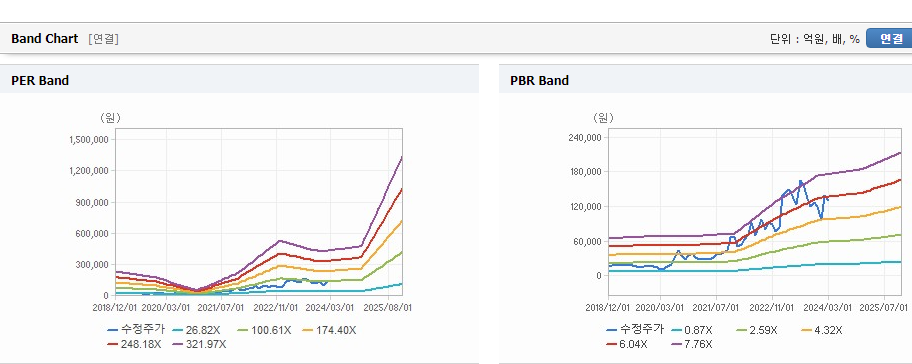
Task: Click the PBR Band panel title
Action: (x=539, y=81)
